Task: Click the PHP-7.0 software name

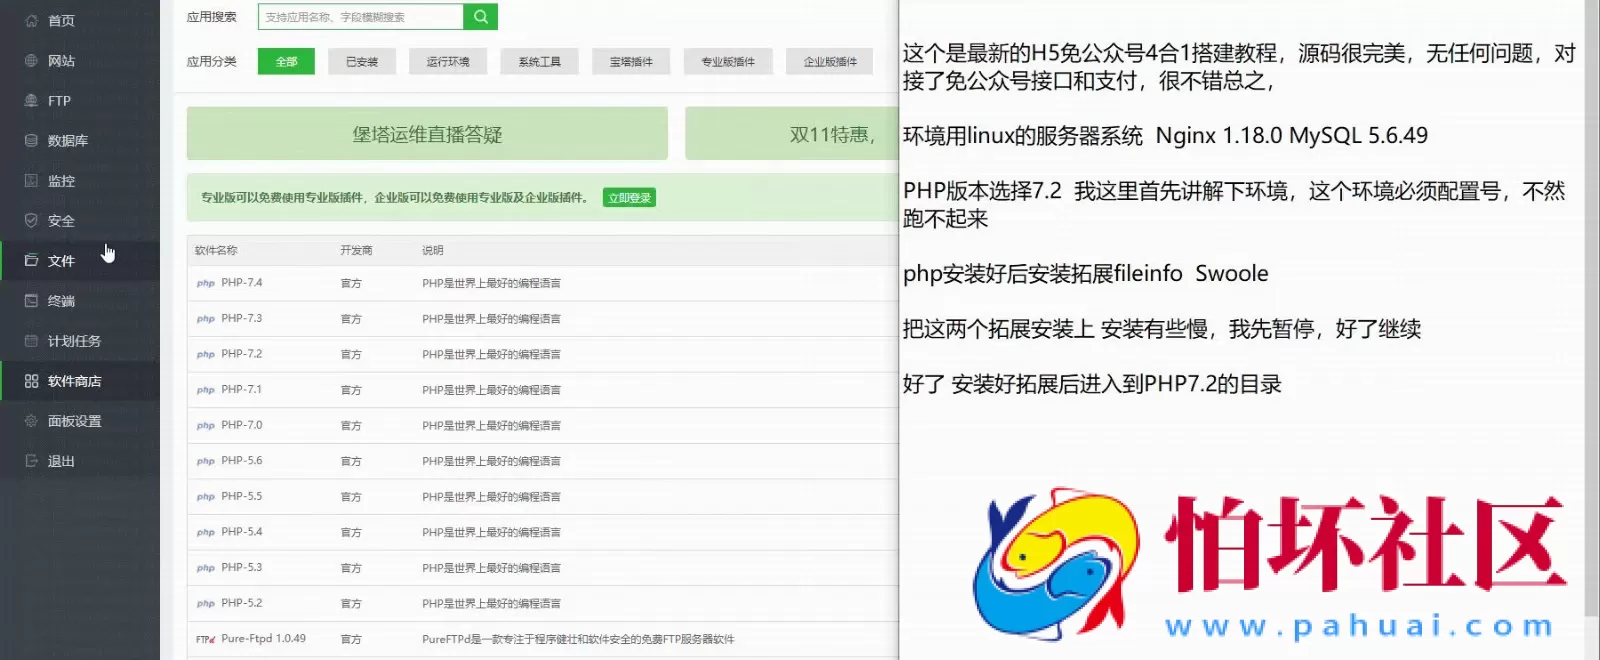Action: pyautogui.click(x=242, y=425)
